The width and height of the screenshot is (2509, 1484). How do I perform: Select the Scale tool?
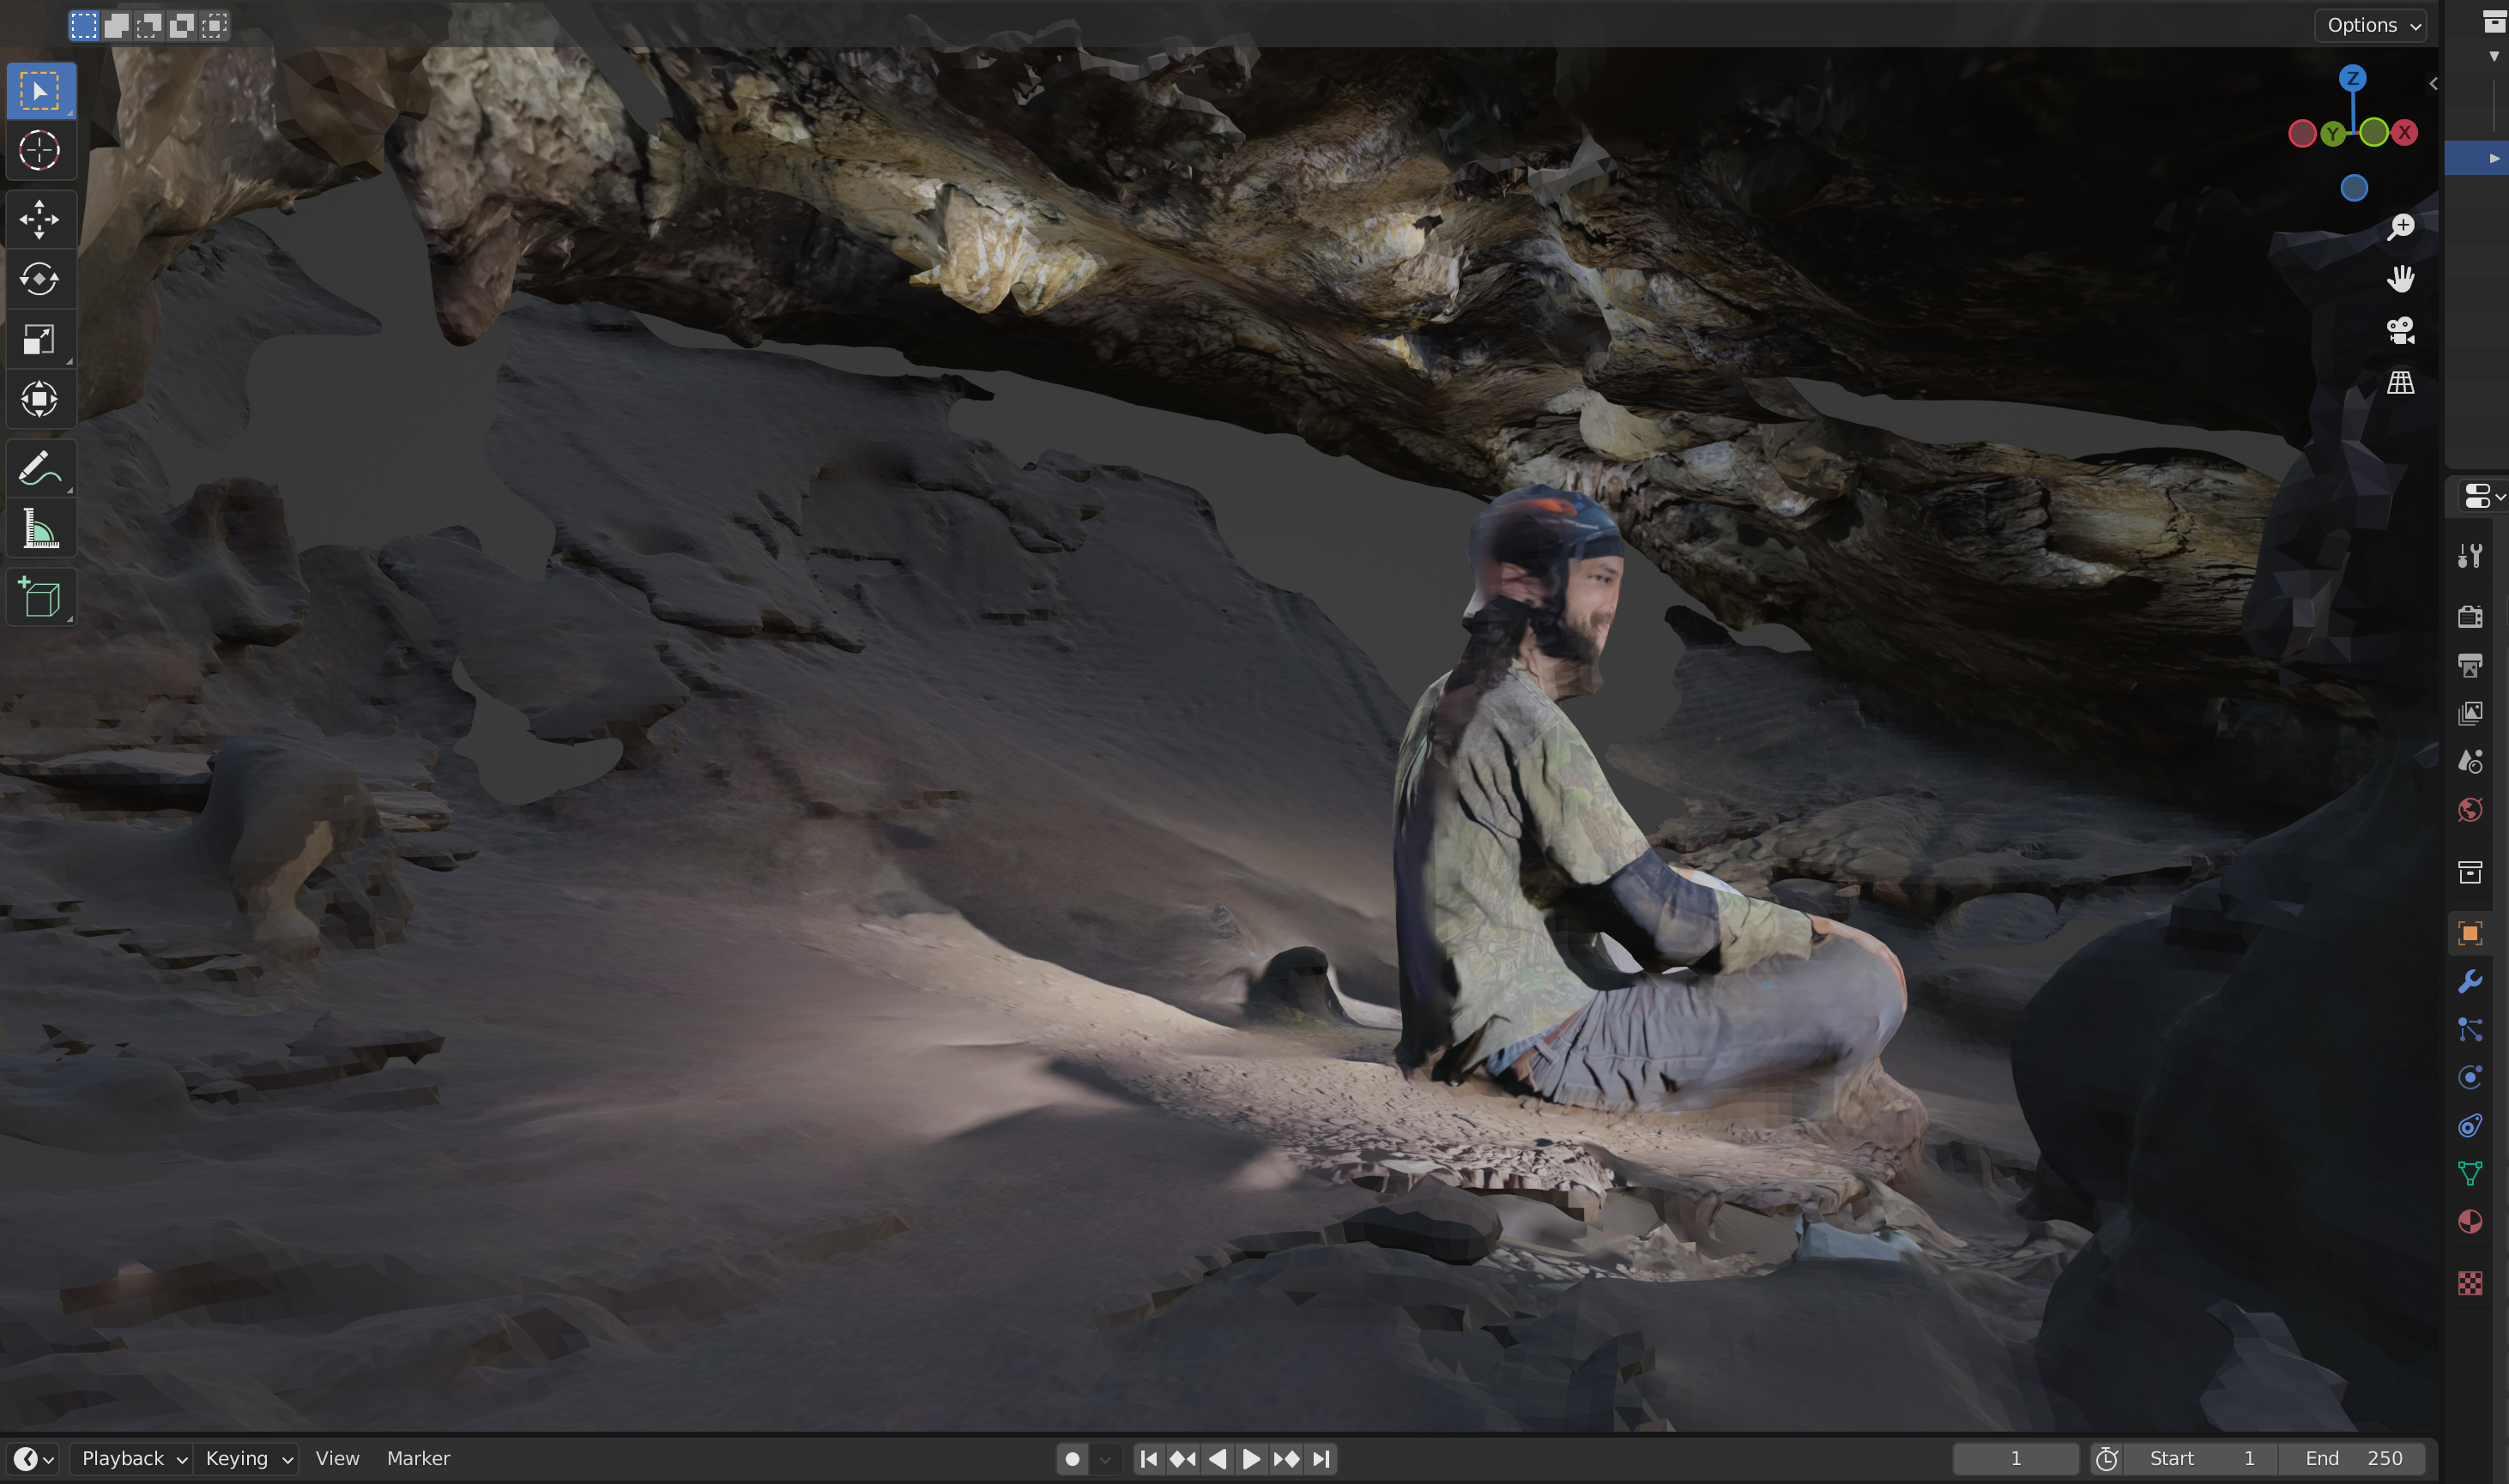pos(40,339)
